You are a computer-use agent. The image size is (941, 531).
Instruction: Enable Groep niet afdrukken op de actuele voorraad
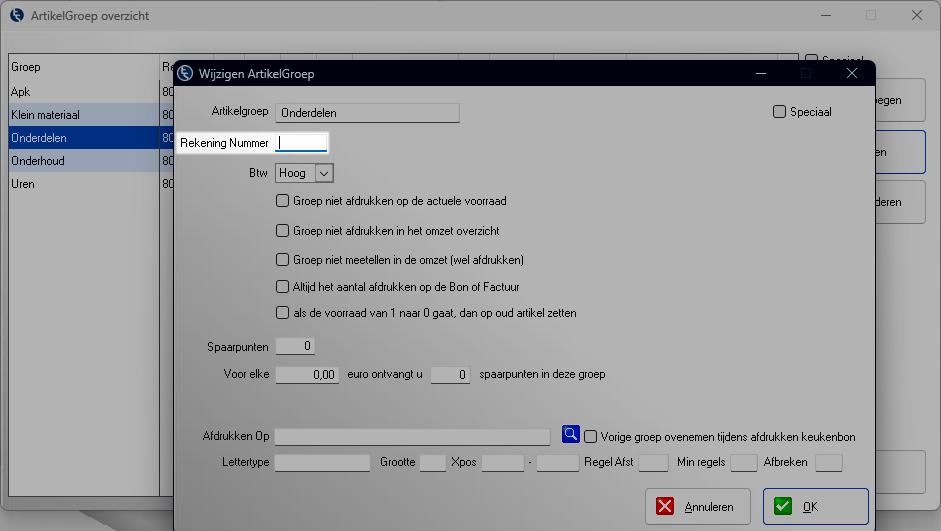(x=283, y=201)
